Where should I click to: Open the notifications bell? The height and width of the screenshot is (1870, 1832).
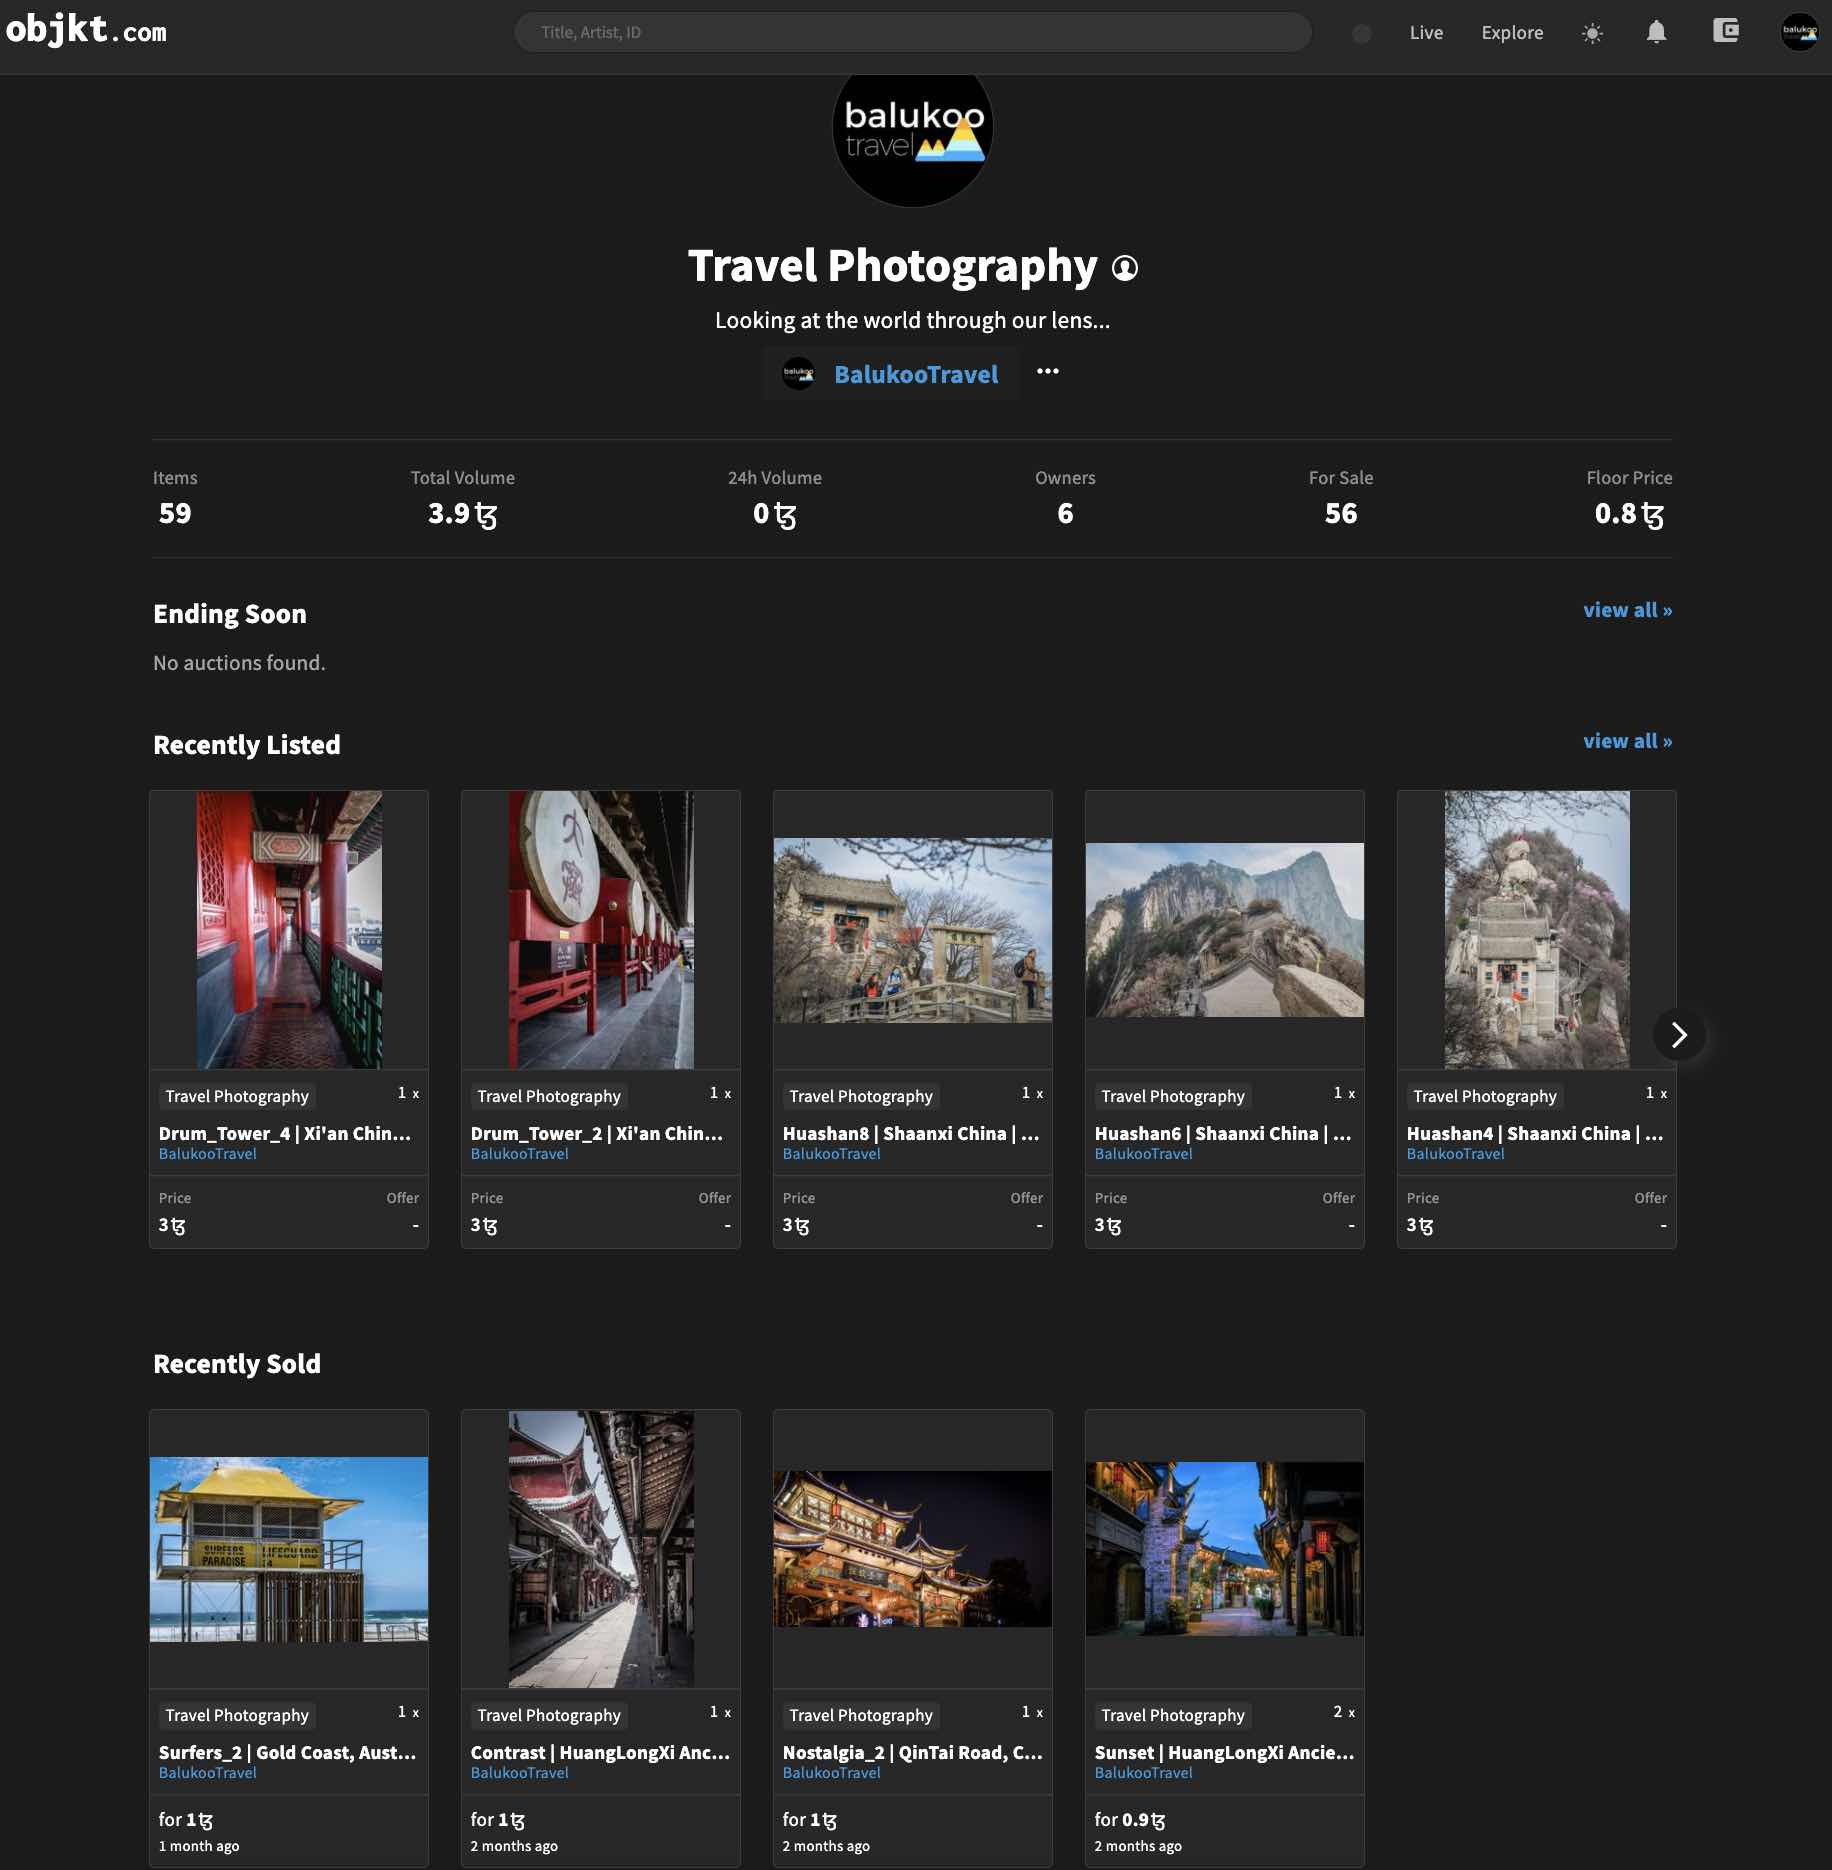point(1656,32)
